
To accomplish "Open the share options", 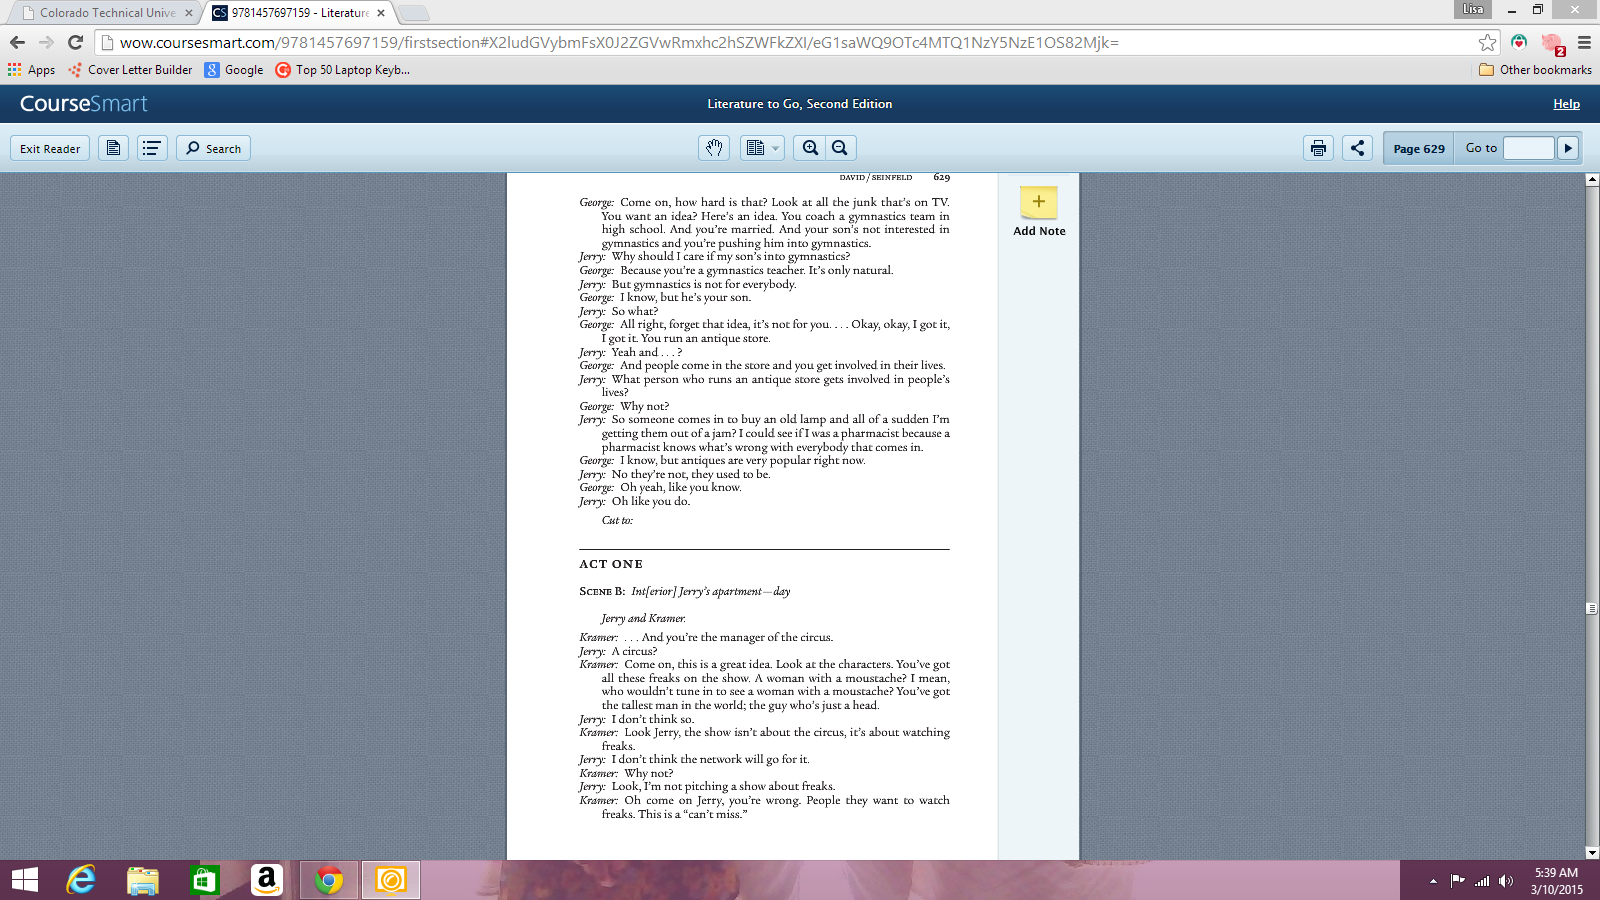I will click(x=1357, y=148).
